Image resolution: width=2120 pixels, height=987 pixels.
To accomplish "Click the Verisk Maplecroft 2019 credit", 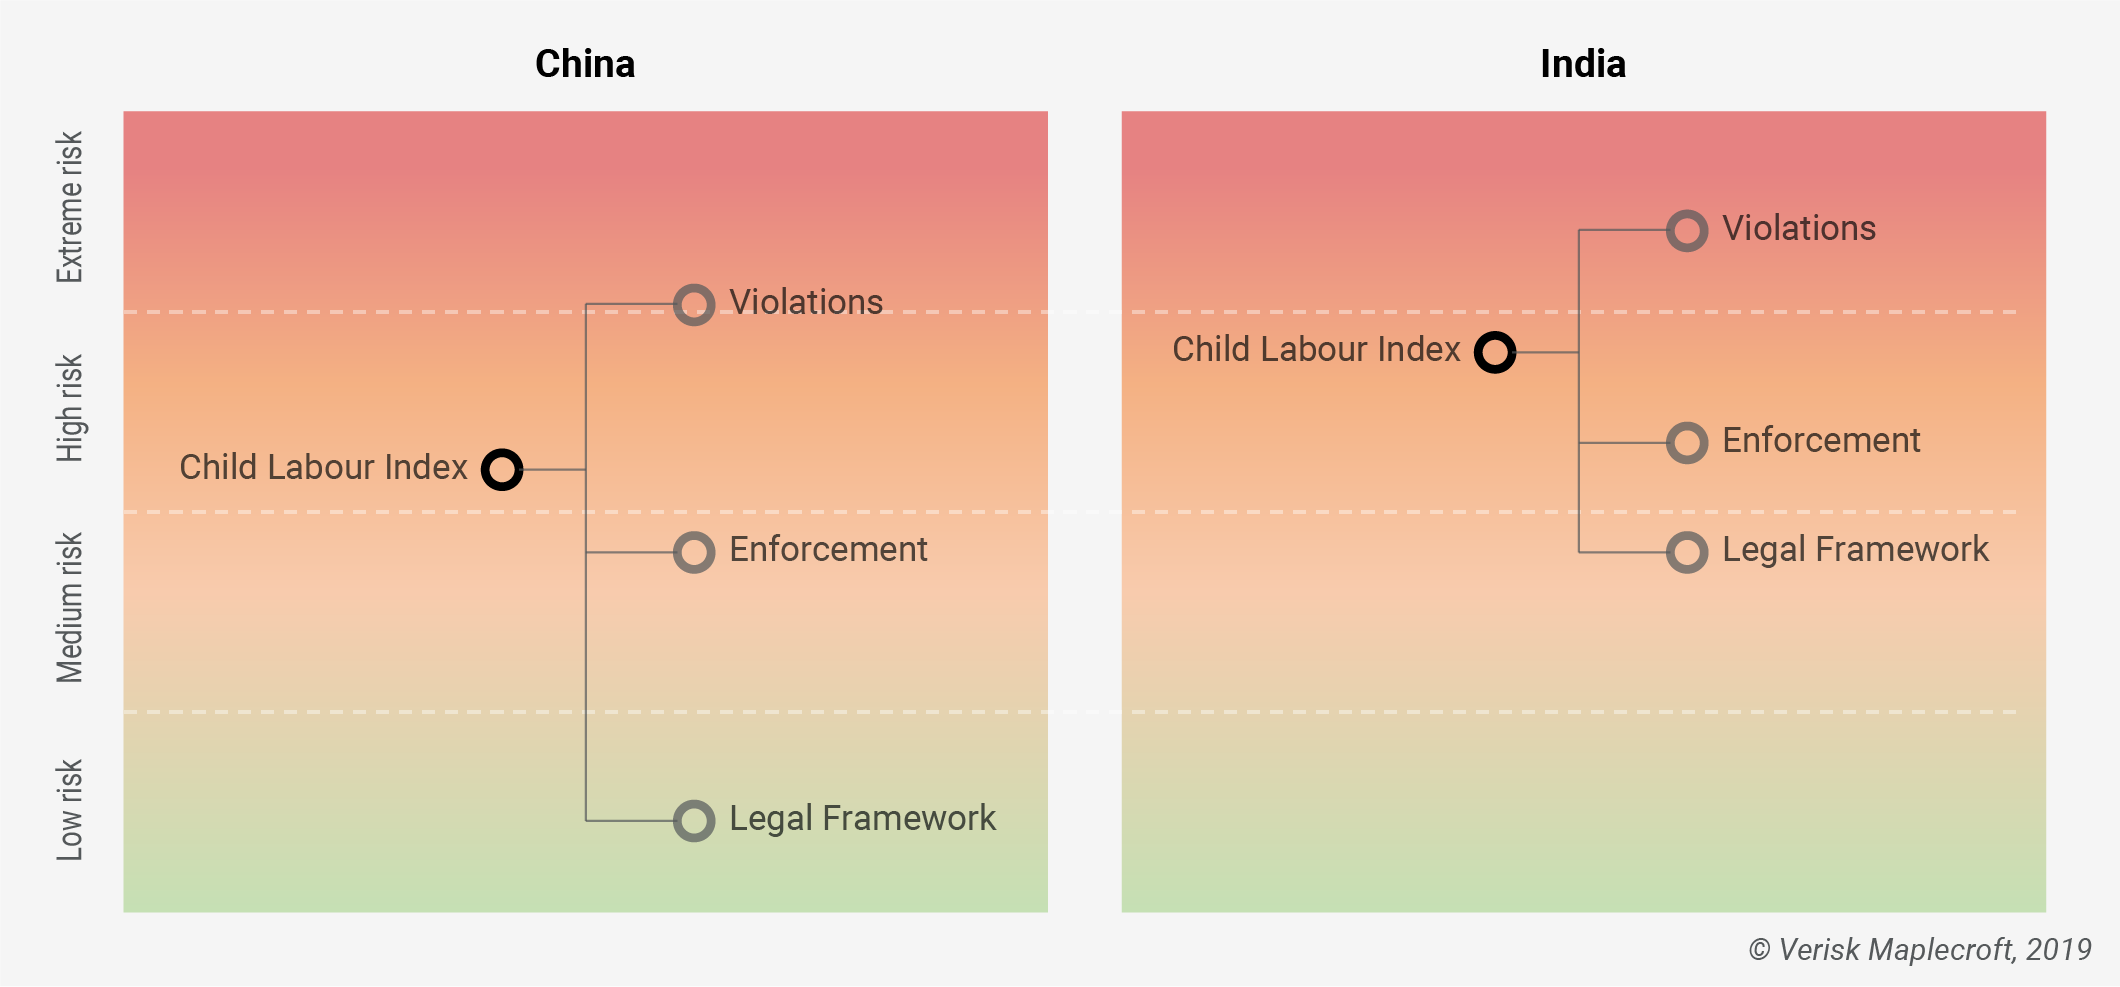I will pyautogui.click(x=1920, y=949).
